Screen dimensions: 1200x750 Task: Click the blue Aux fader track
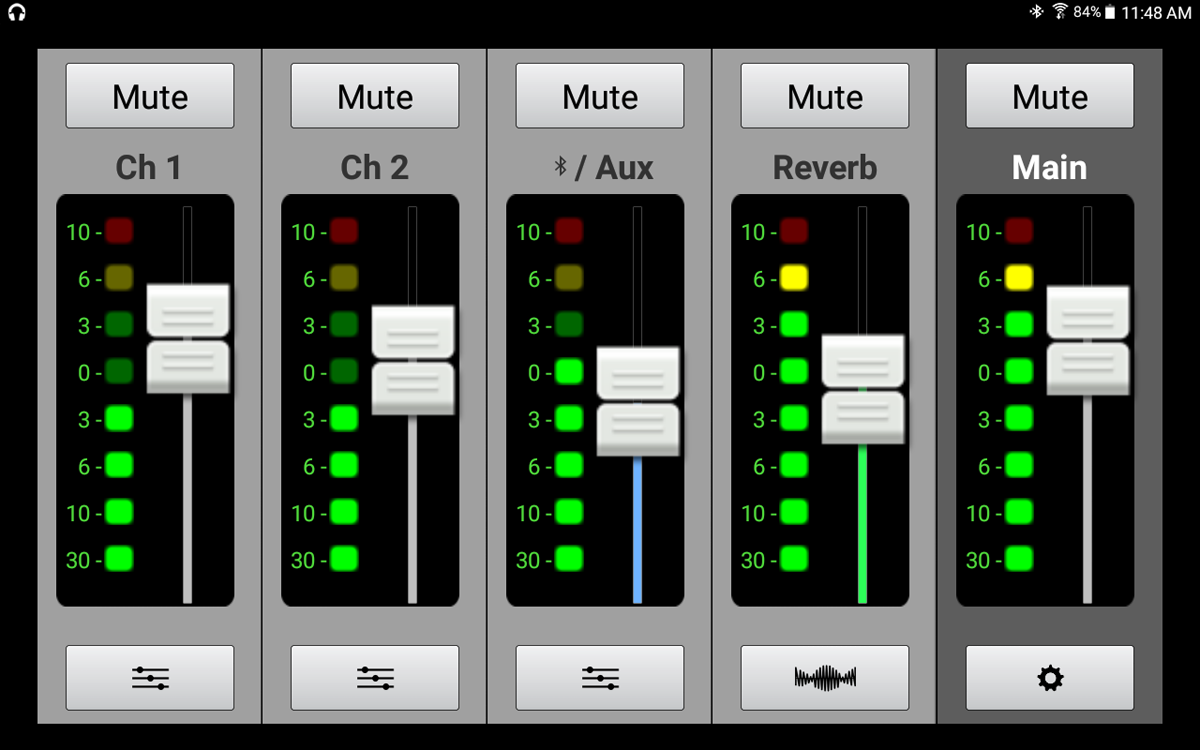pyautogui.click(x=638, y=530)
